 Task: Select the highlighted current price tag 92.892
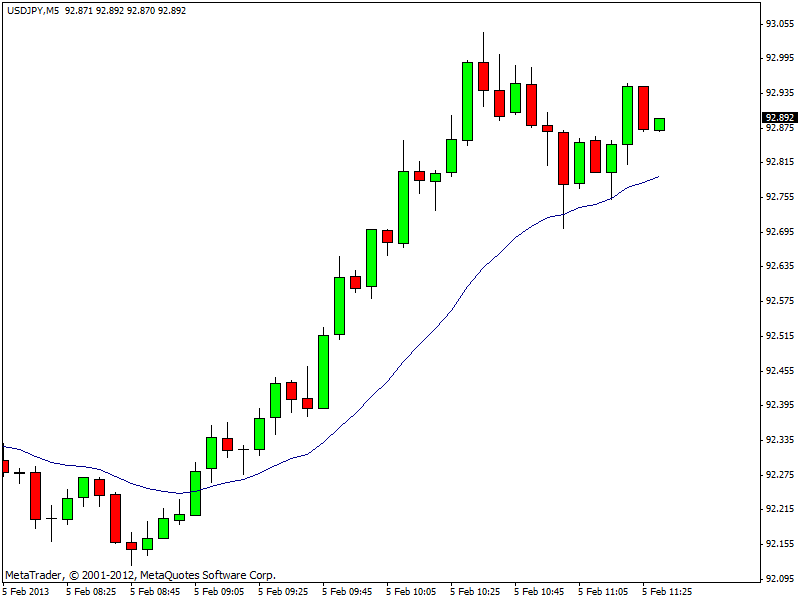[x=780, y=117]
